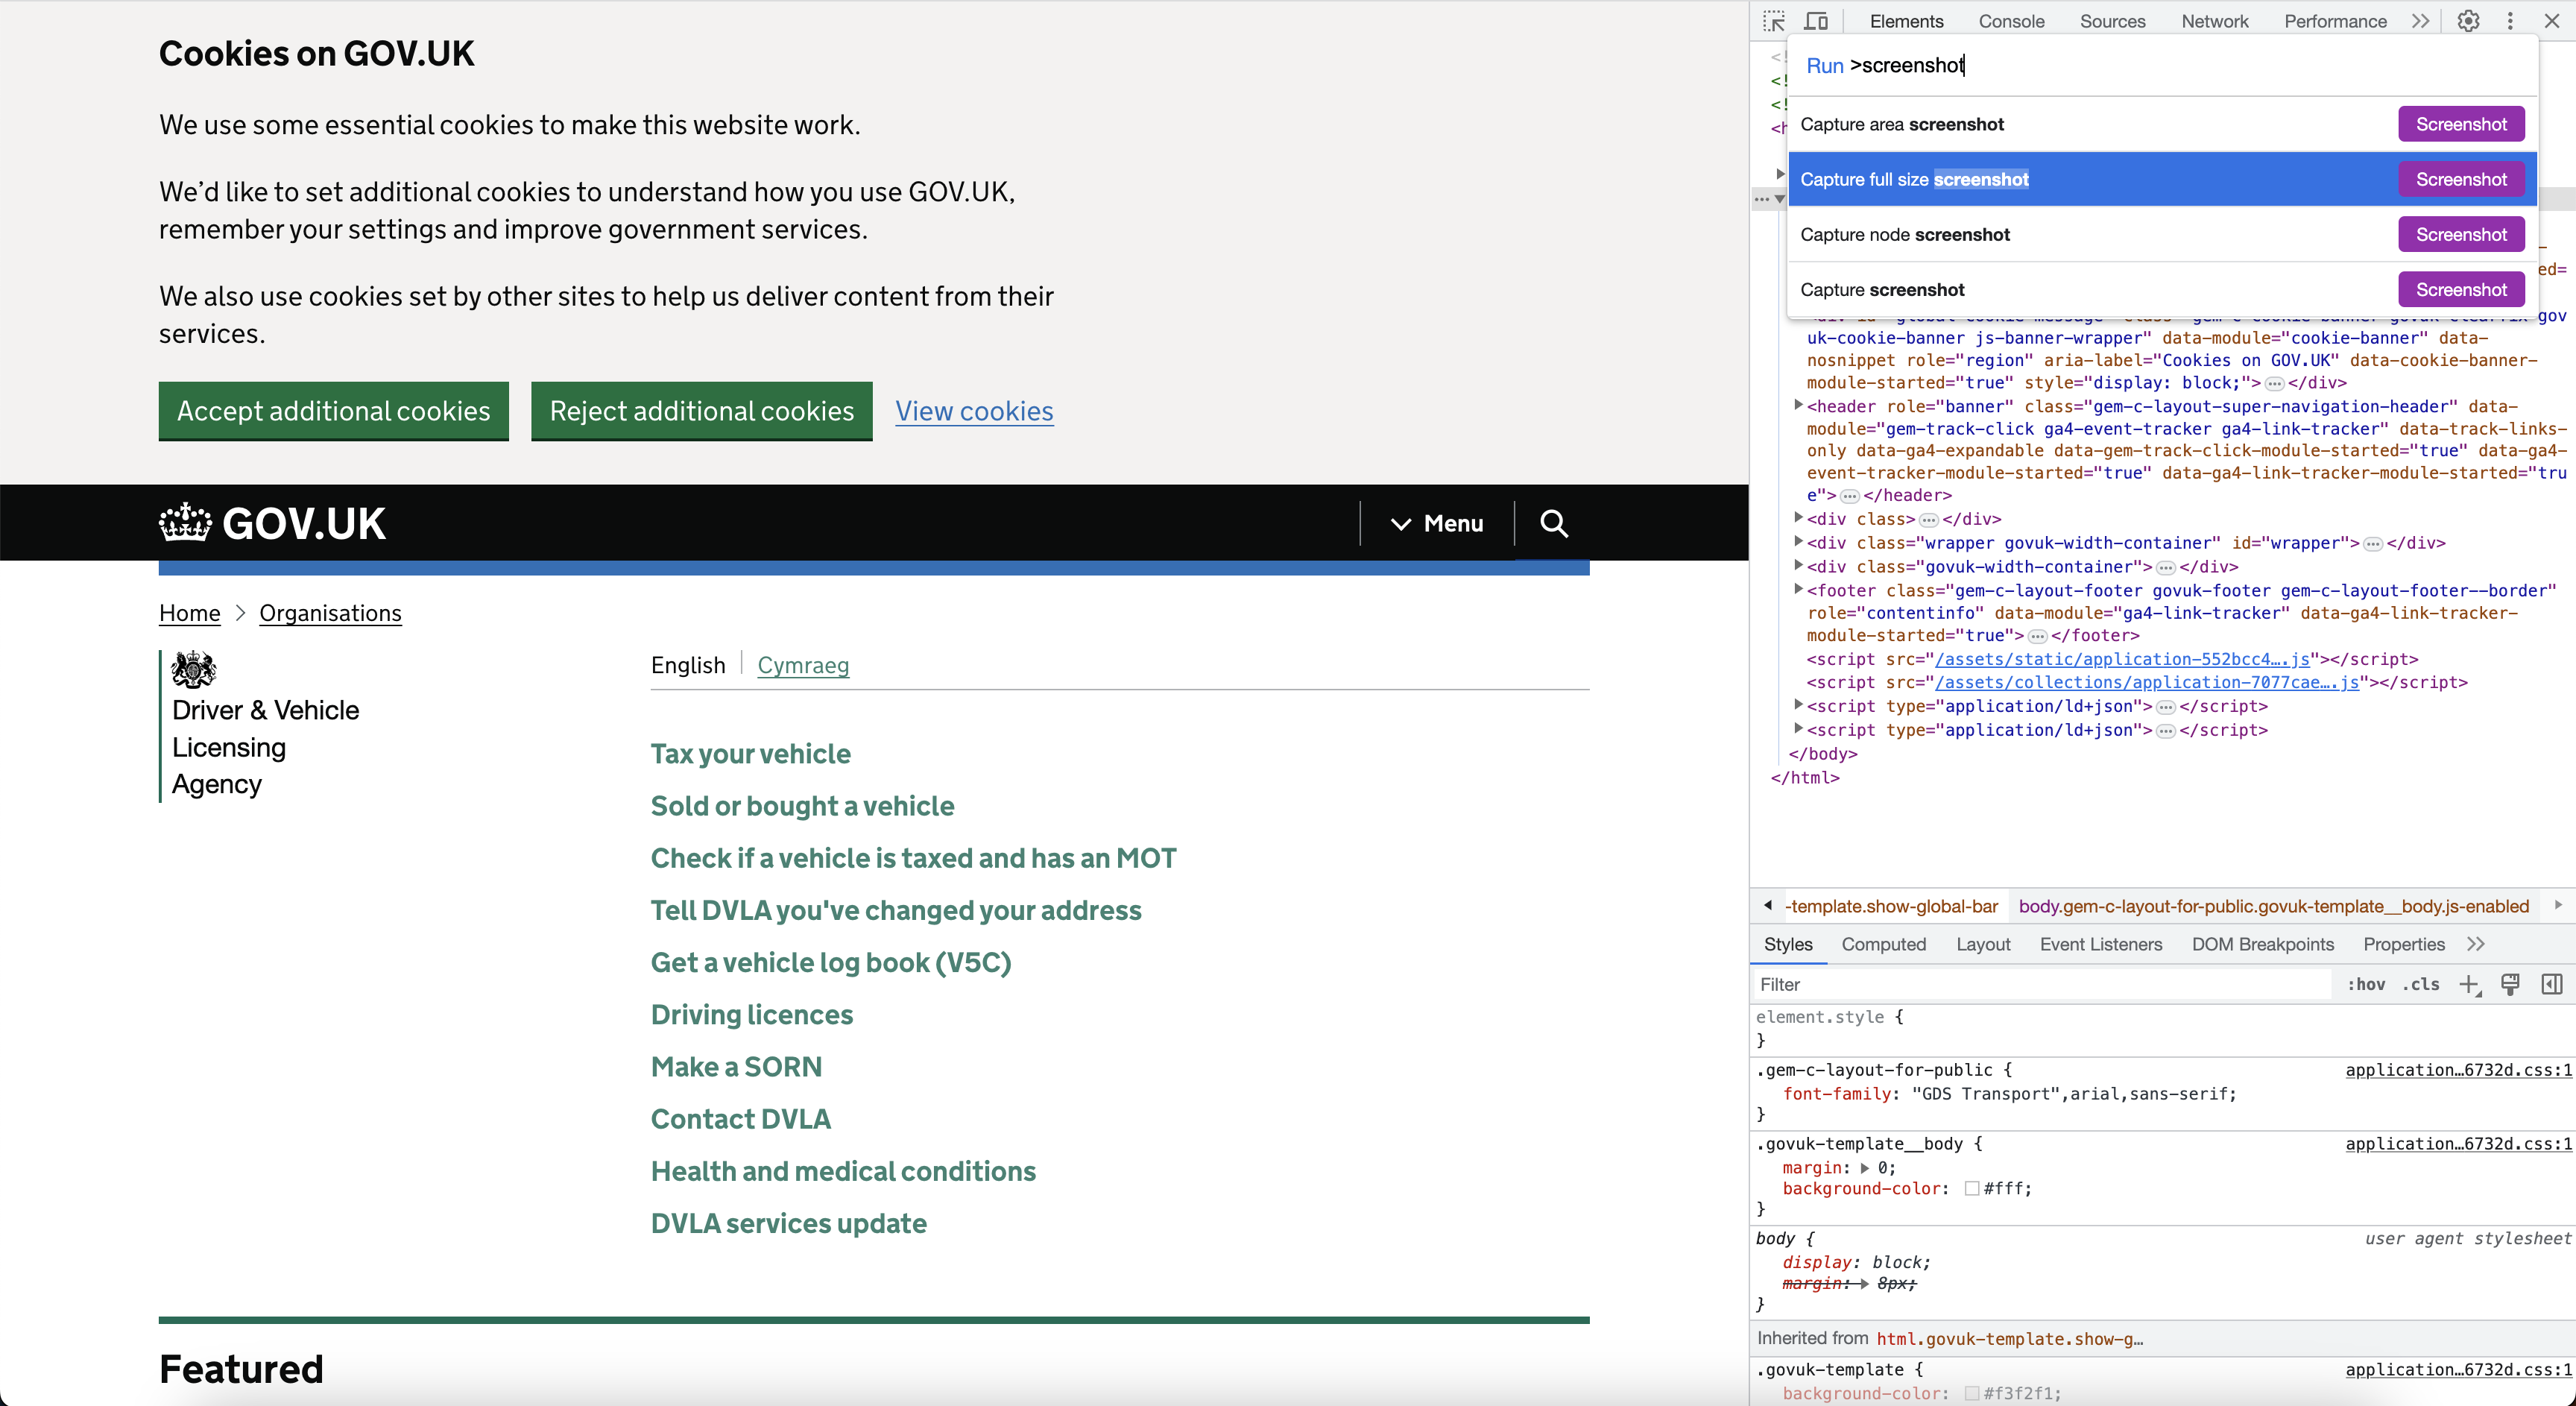Open DevTools settings gear

[2468, 21]
